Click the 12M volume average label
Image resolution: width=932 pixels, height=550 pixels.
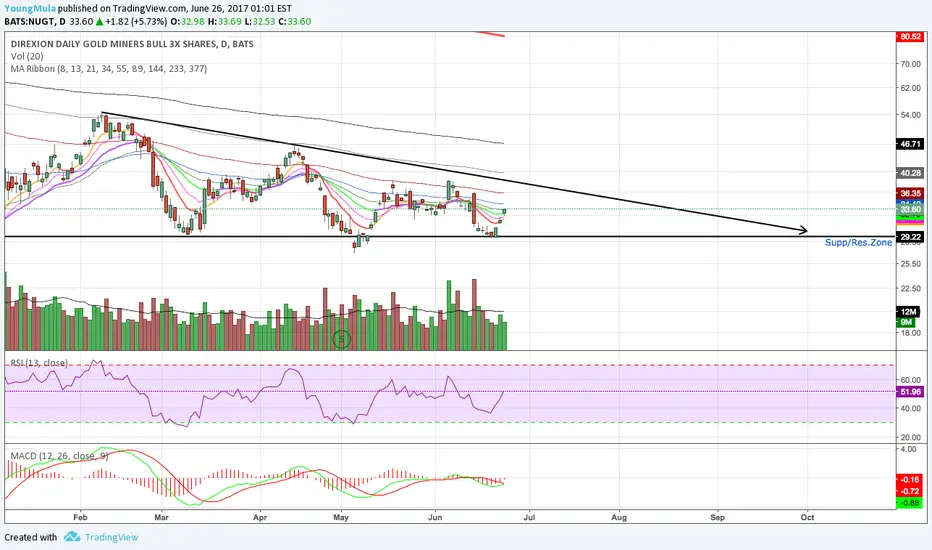coord(908,312)
